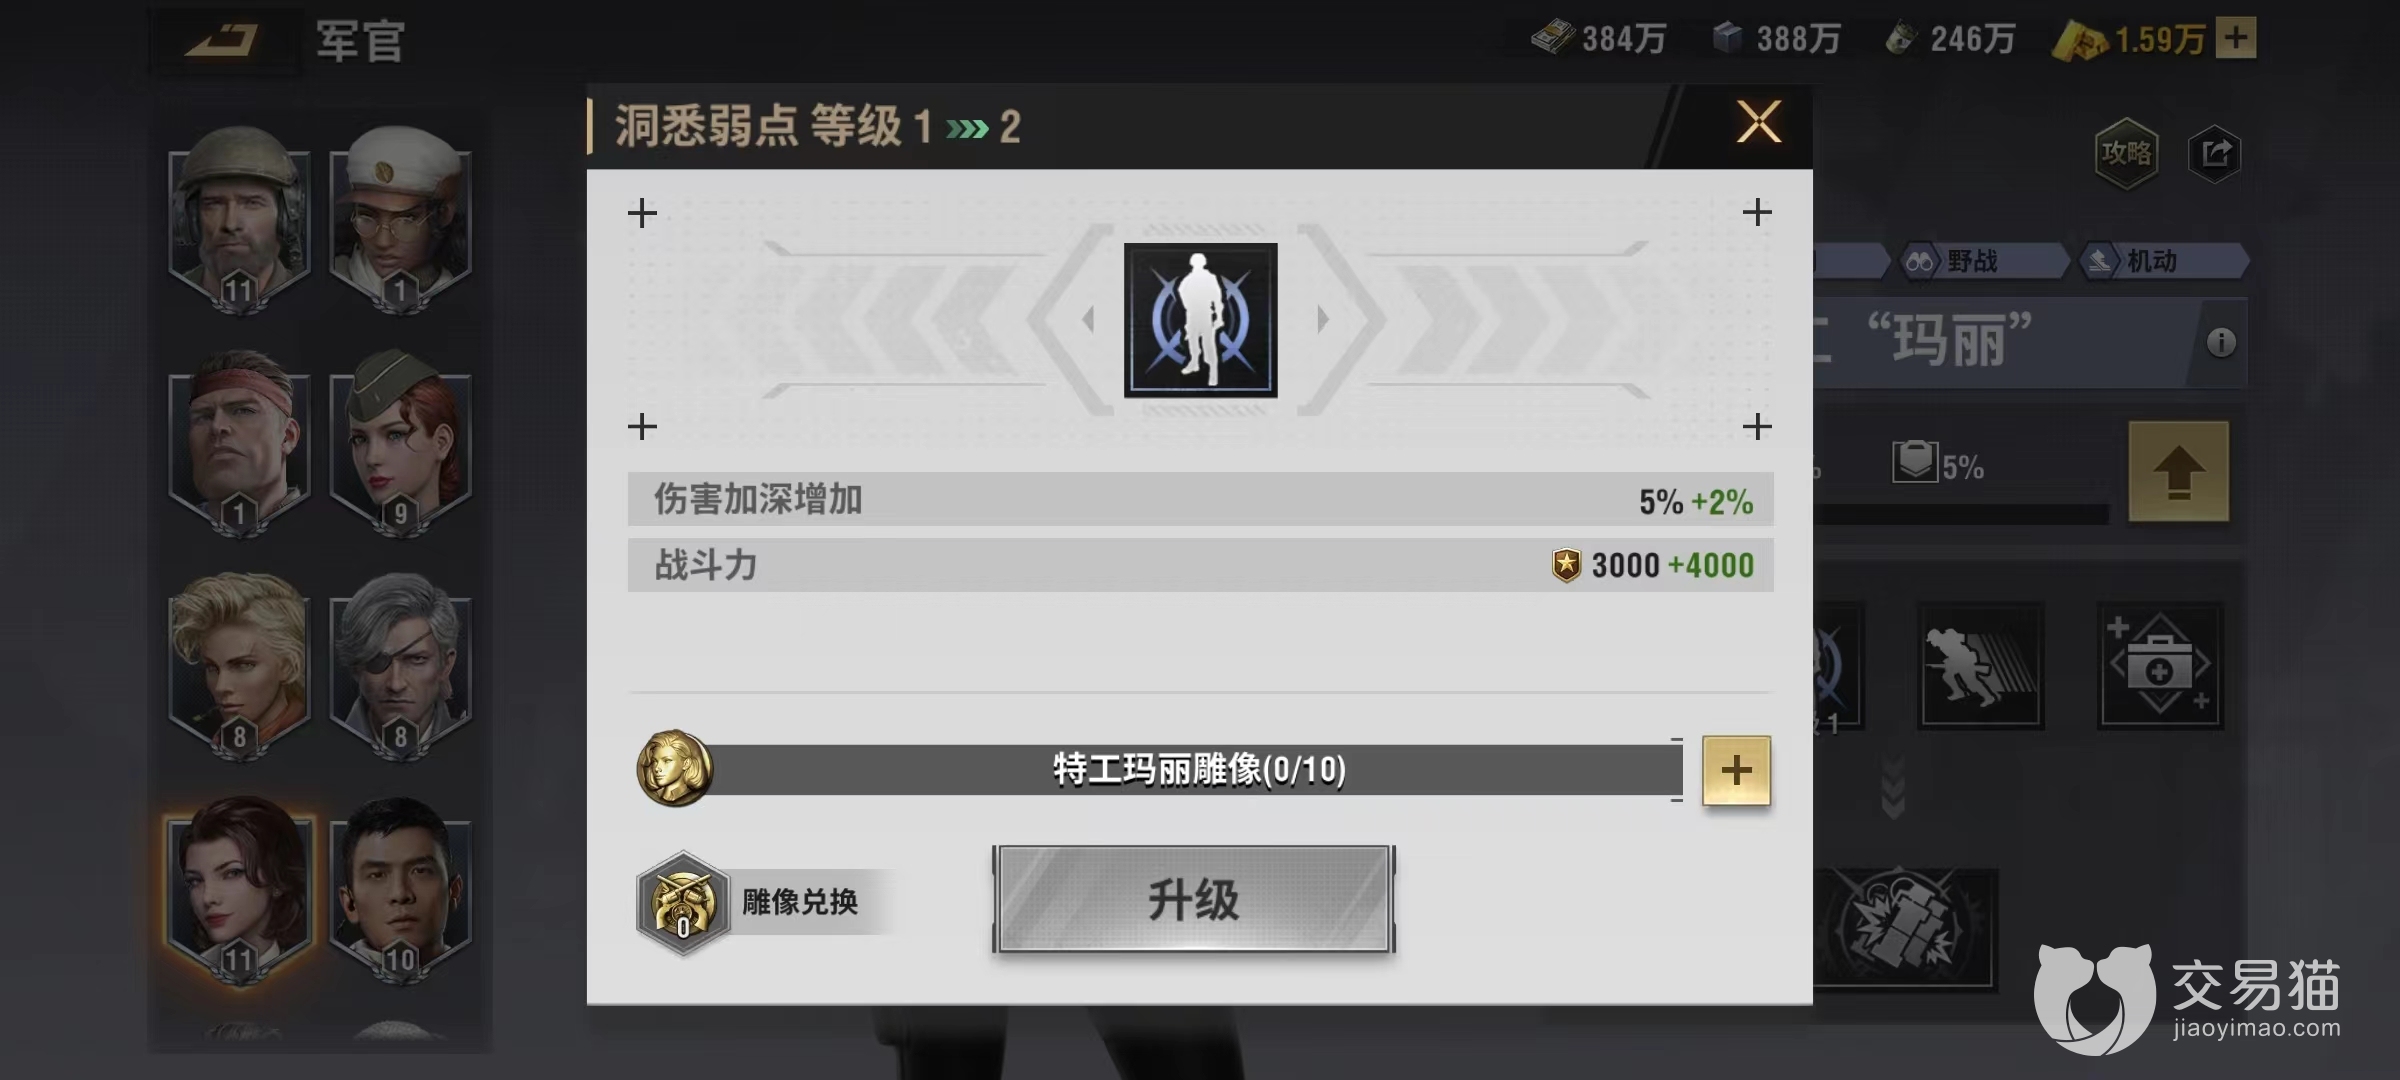
Task: Select the red-haired female officer level 9
Action: point(400,442)
